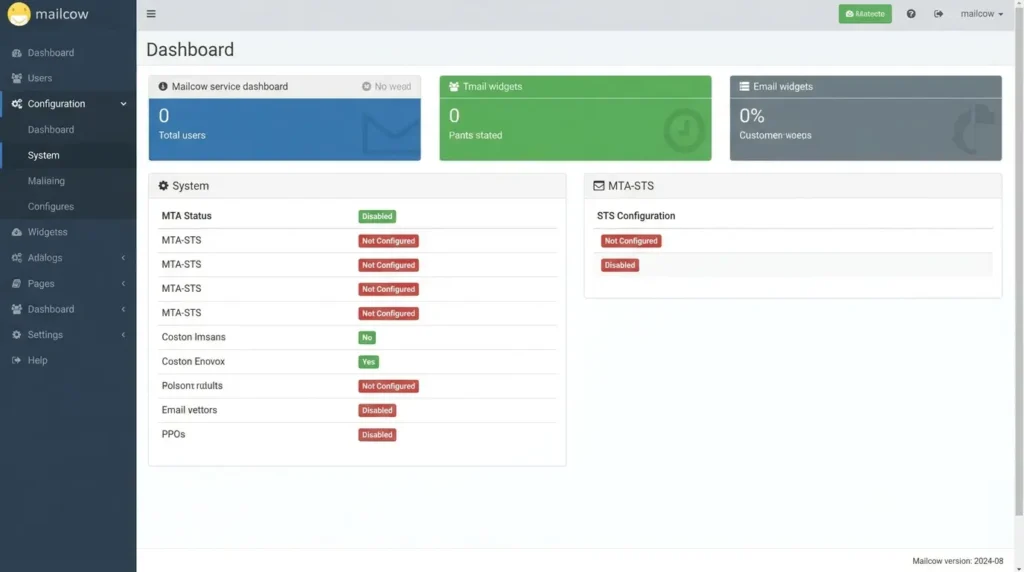Click Disabled badge under STS Configuration
The image size is (1024, 572).
(x=620, y=265)
